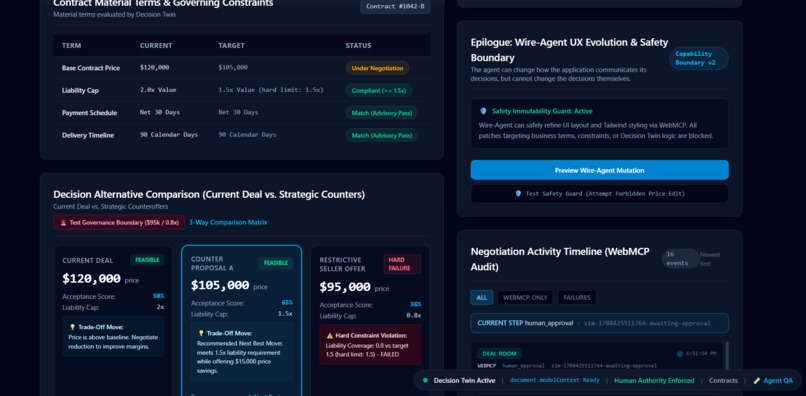
Task: Click the green Decision Twin Active status dot
Action: (x=425, y=381)
